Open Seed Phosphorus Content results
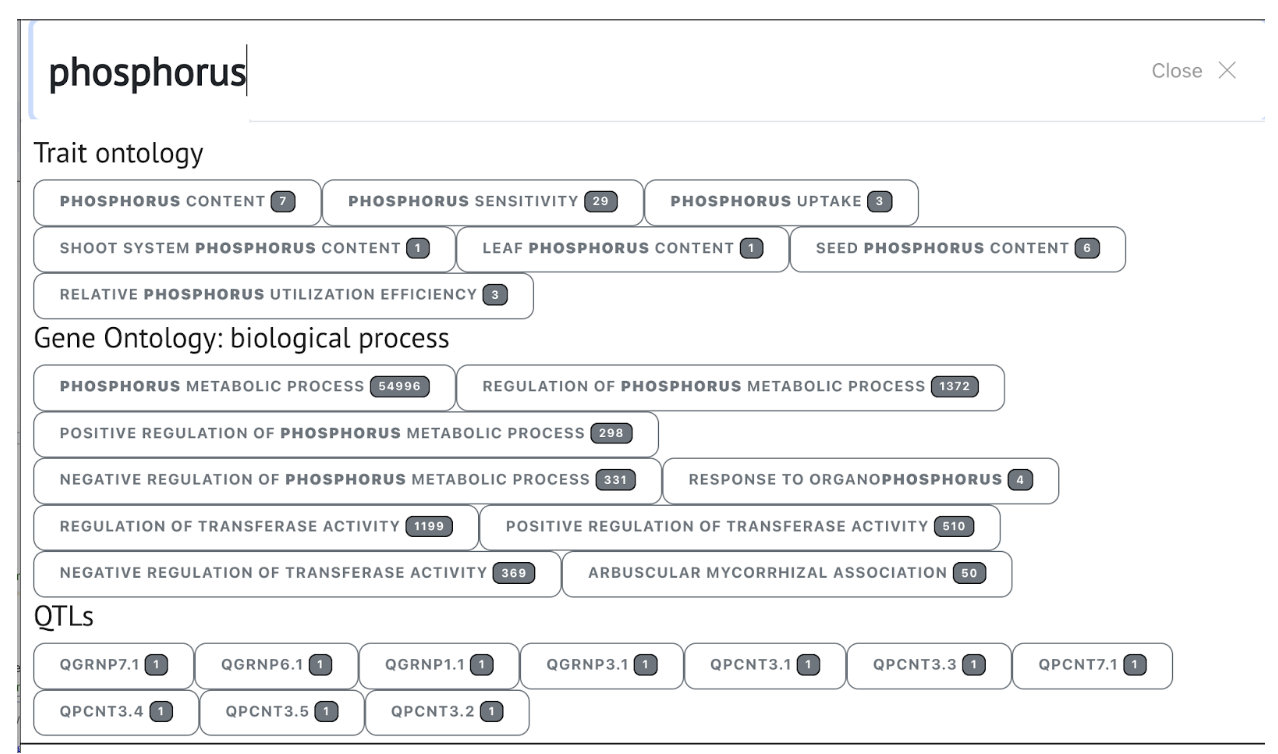Image resolution: width=1278 pixels, height=754 pixels. [957, 249]
